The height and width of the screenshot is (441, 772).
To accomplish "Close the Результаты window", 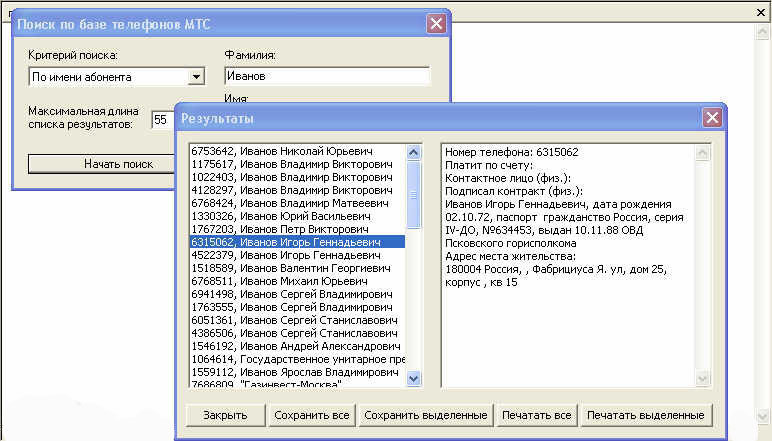I will pos(711,118).
